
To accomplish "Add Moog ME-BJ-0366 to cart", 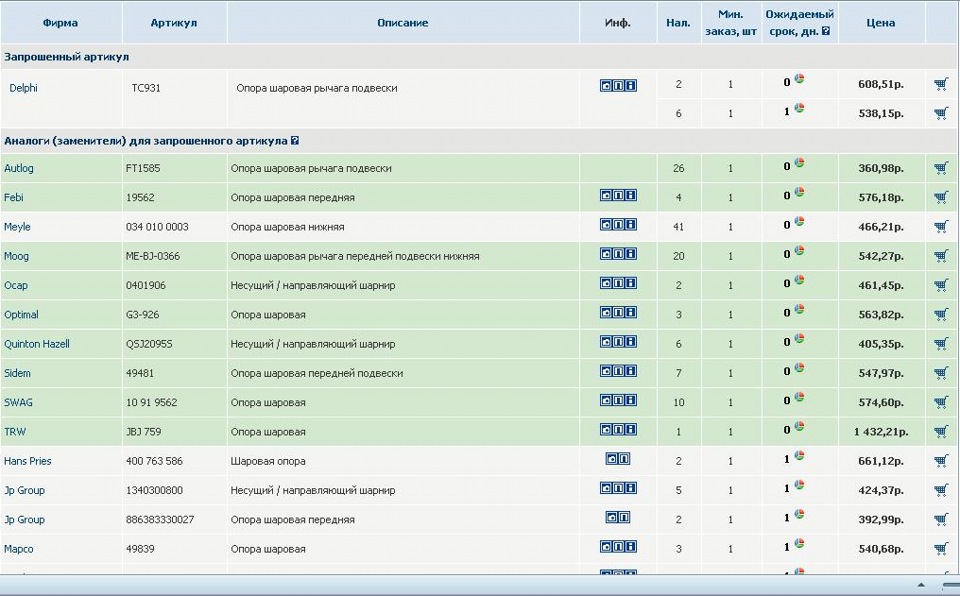I will click(x=941, y=256).
